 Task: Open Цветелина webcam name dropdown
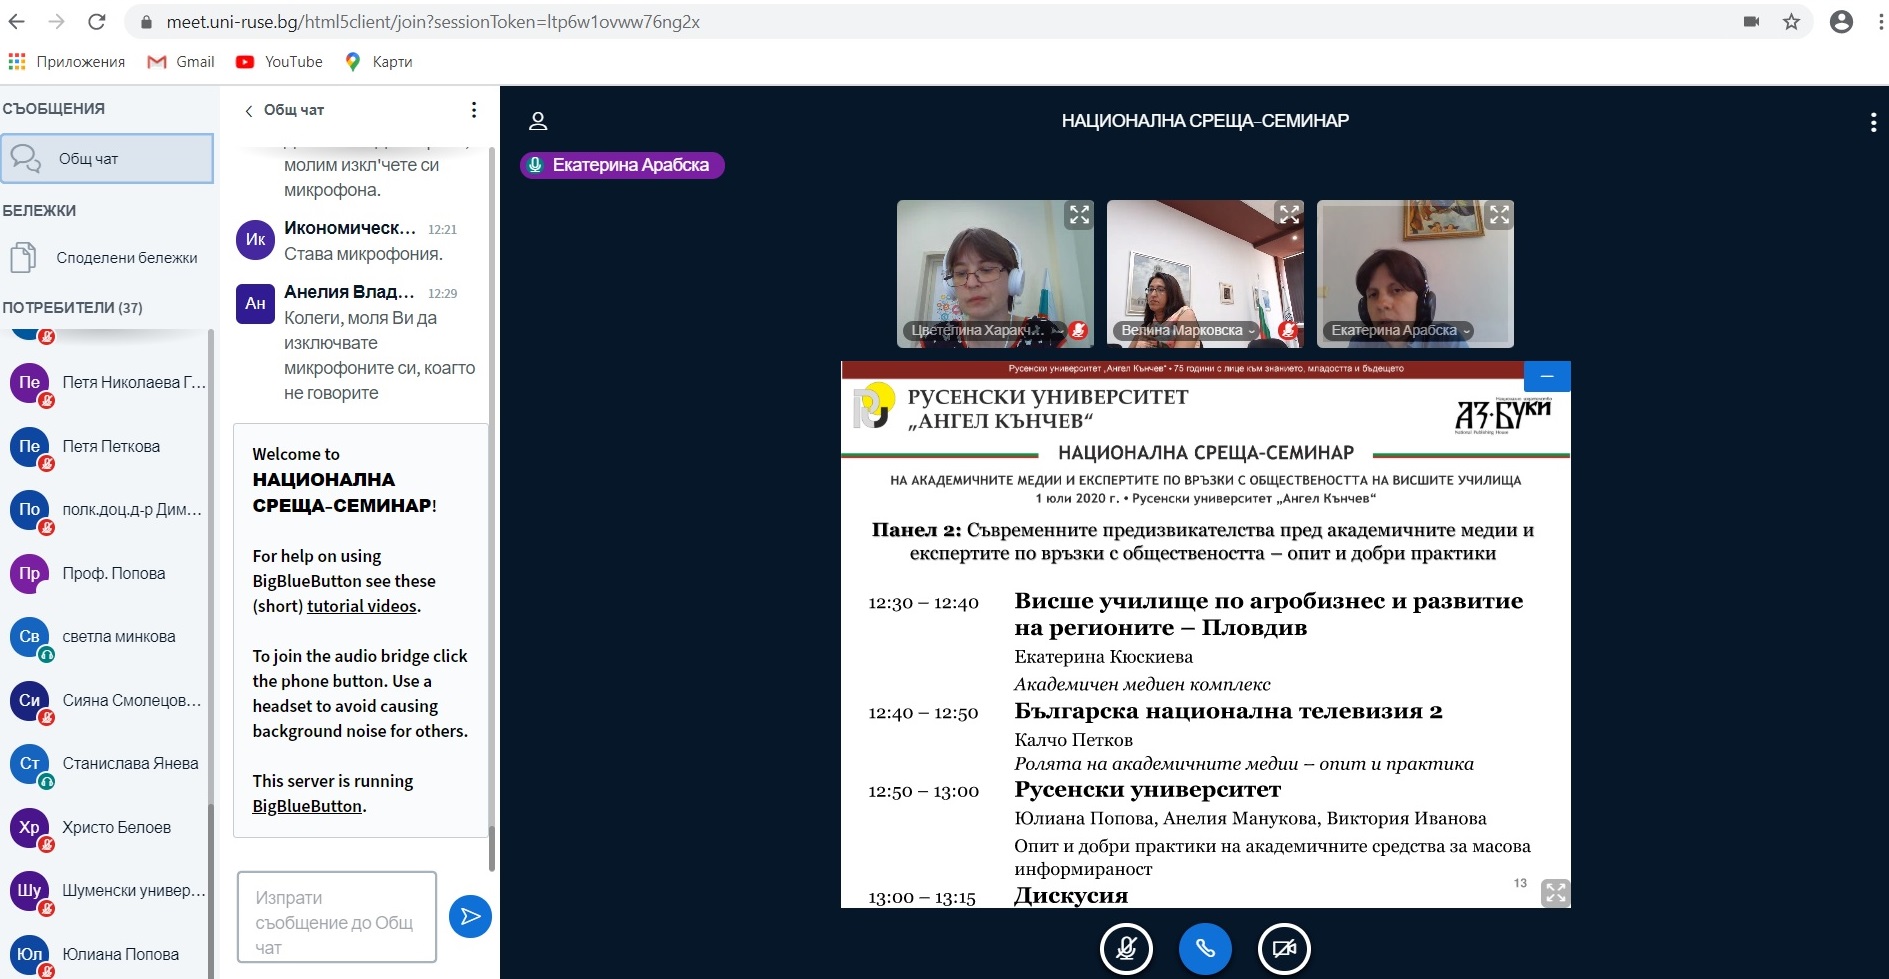982,330
